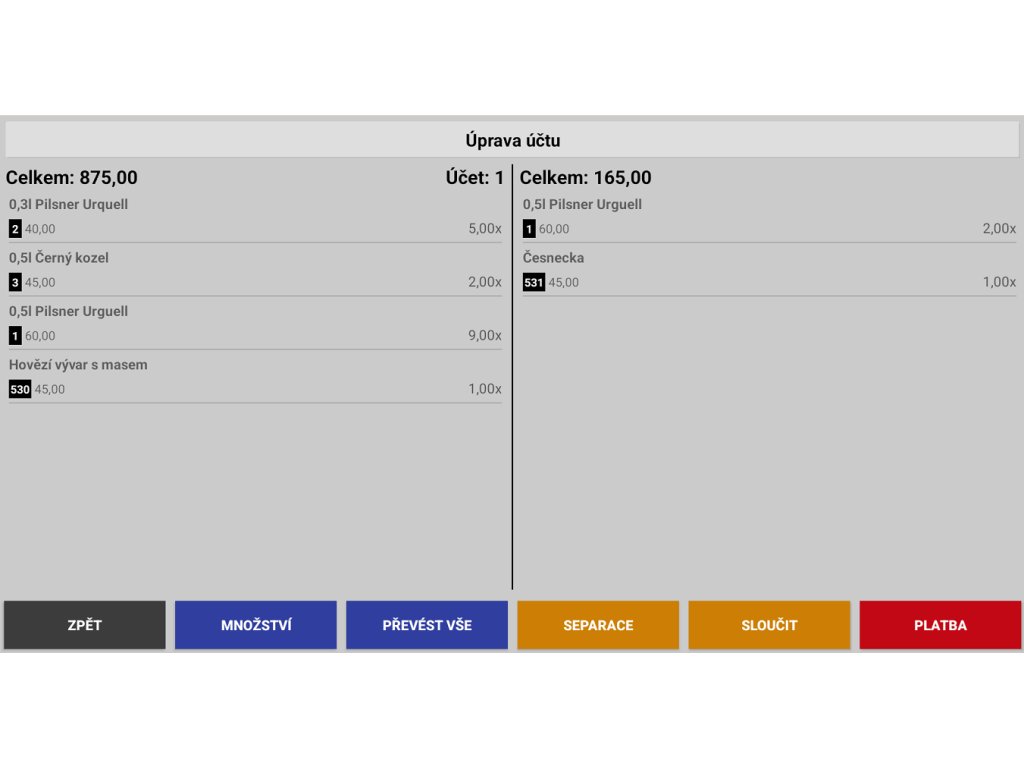Select 0,3l Pilsner Urquell item on left bill
This screenshot has height=768, width=1024.
[x=255, y=216]
